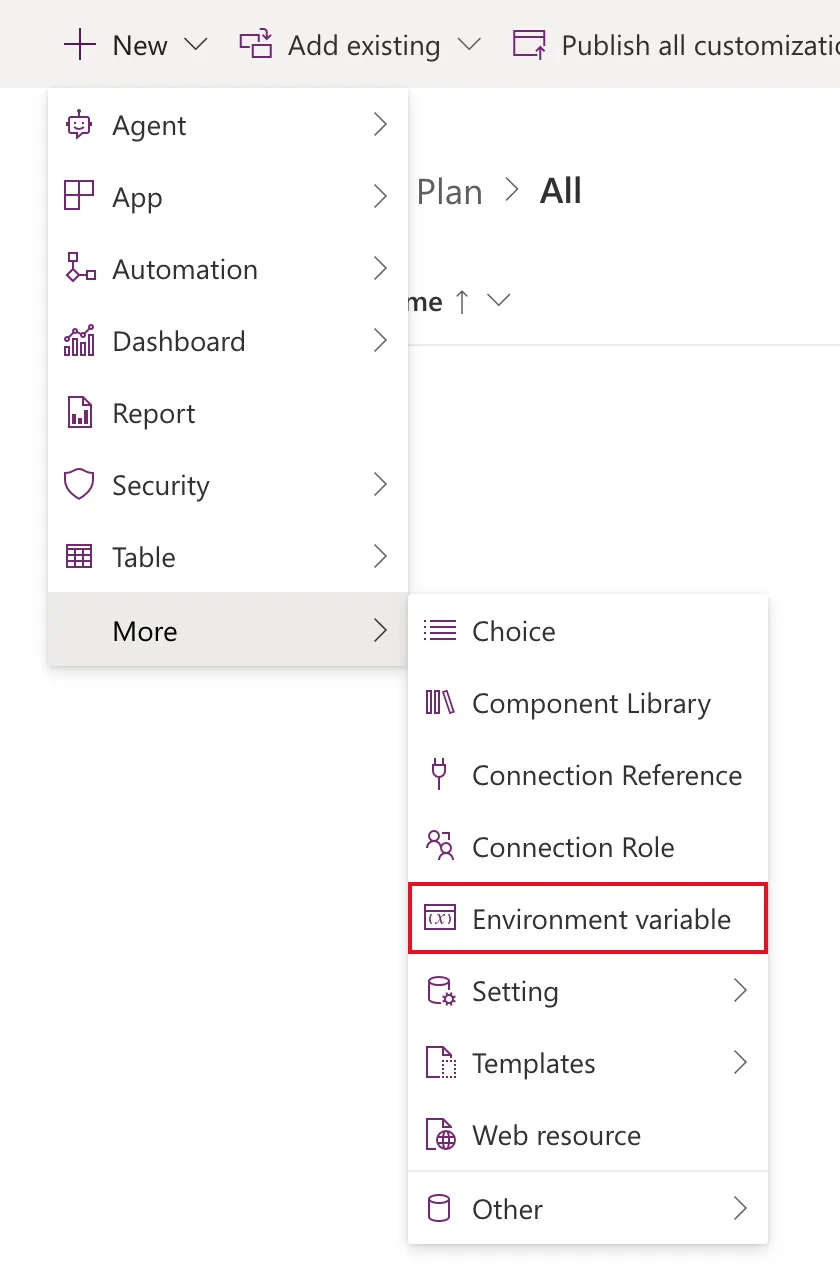Click the Add existing icon
840x1272 pixels.
point(256,45)
